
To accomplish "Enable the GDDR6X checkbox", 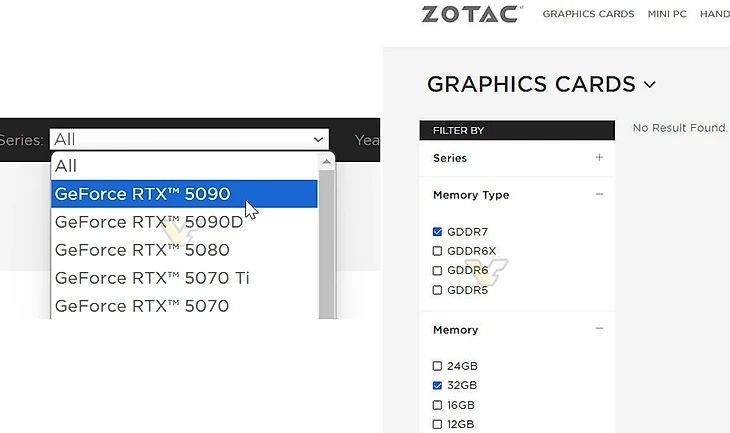I will tap(437, 251).
